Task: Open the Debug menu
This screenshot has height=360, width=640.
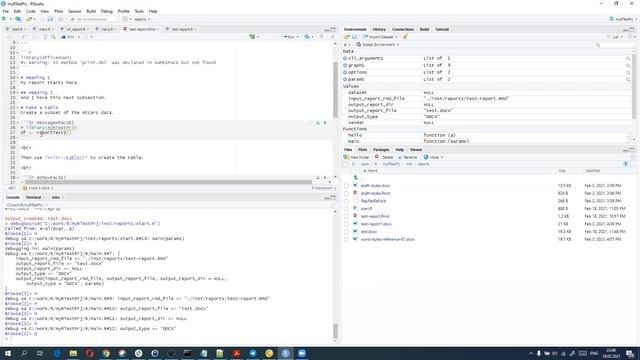Action: 107,11
